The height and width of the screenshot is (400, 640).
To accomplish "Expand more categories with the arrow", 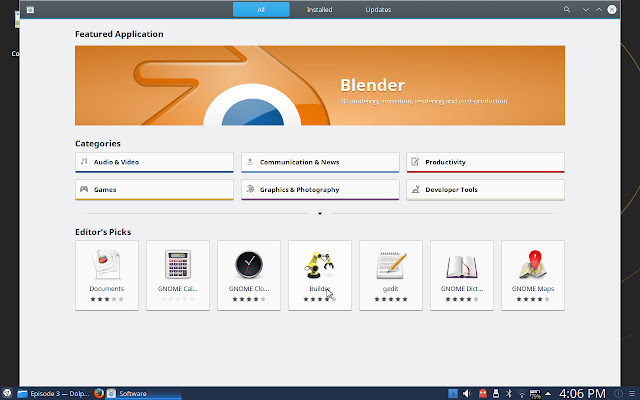I will 320,213.
